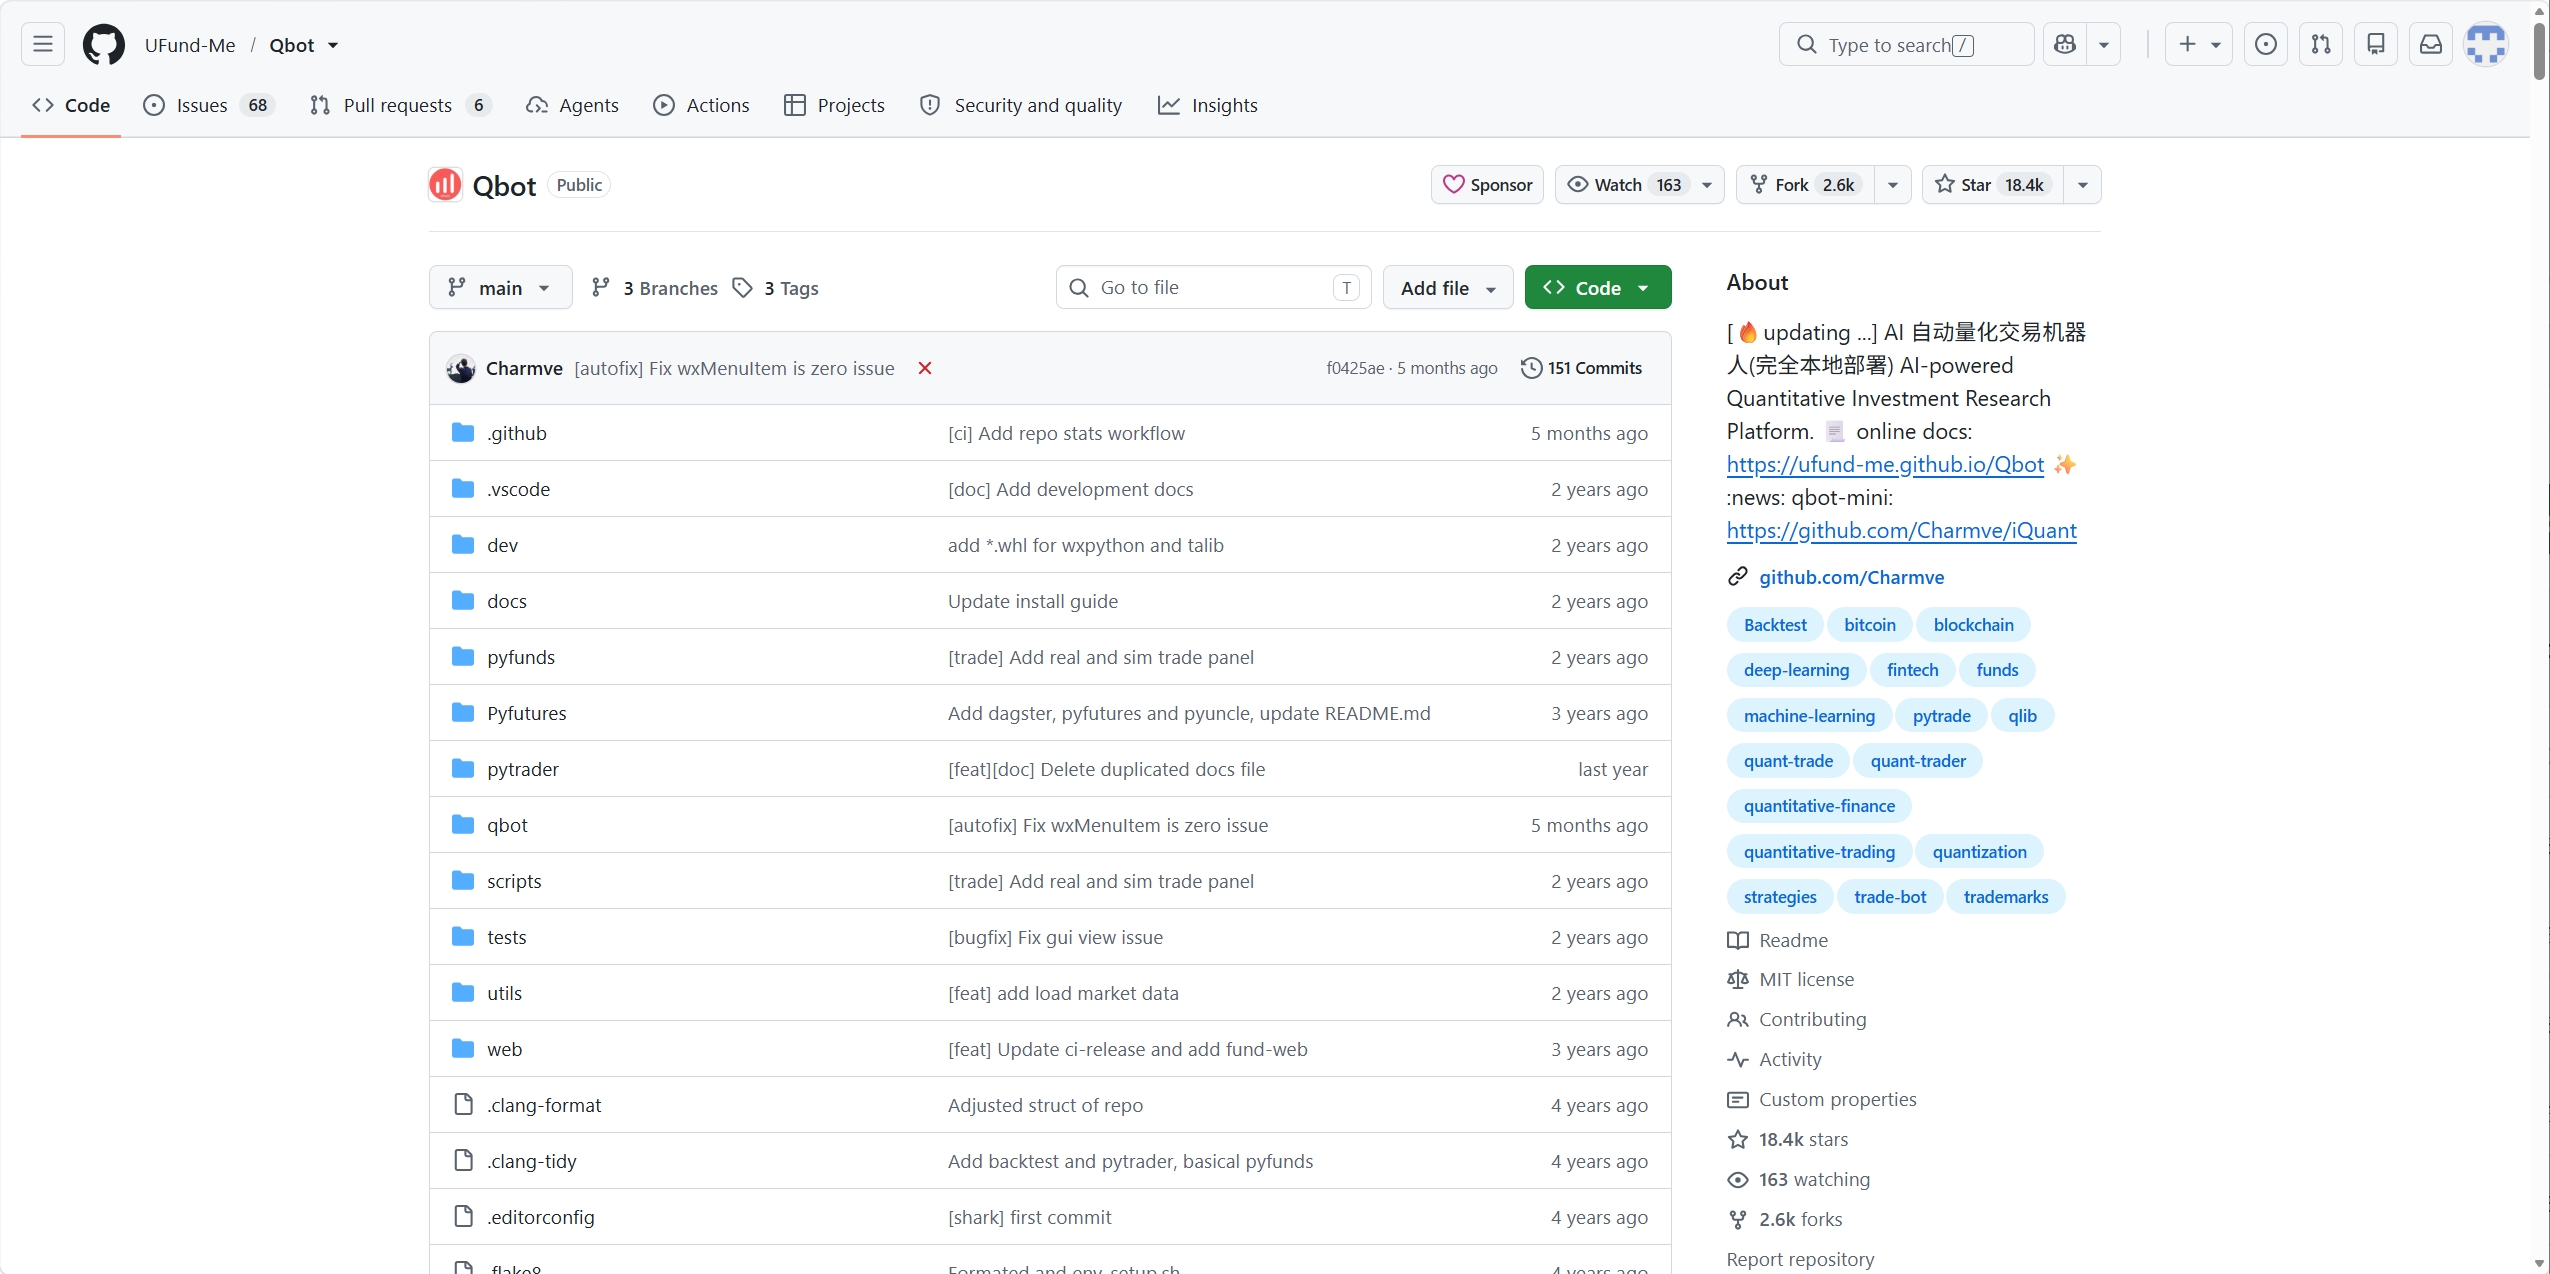This screenshot has height=1274, width=2550.
Task: Click the Qbot repository logo image
Action: [445, 185]
